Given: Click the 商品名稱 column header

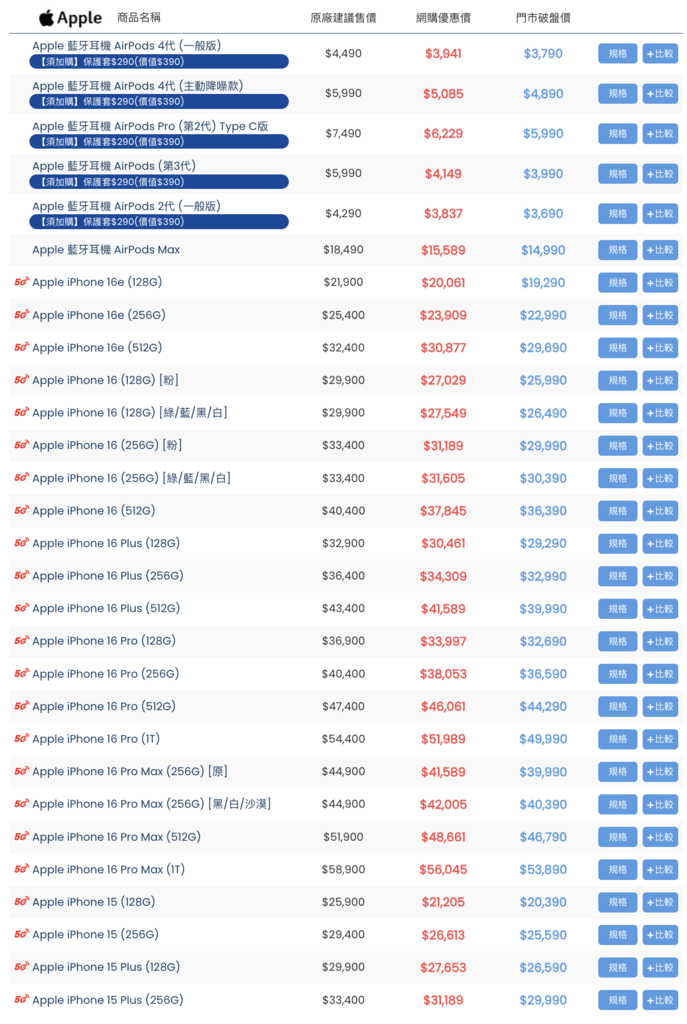Looking at the screenshot, I should click(x=138, y=18).
